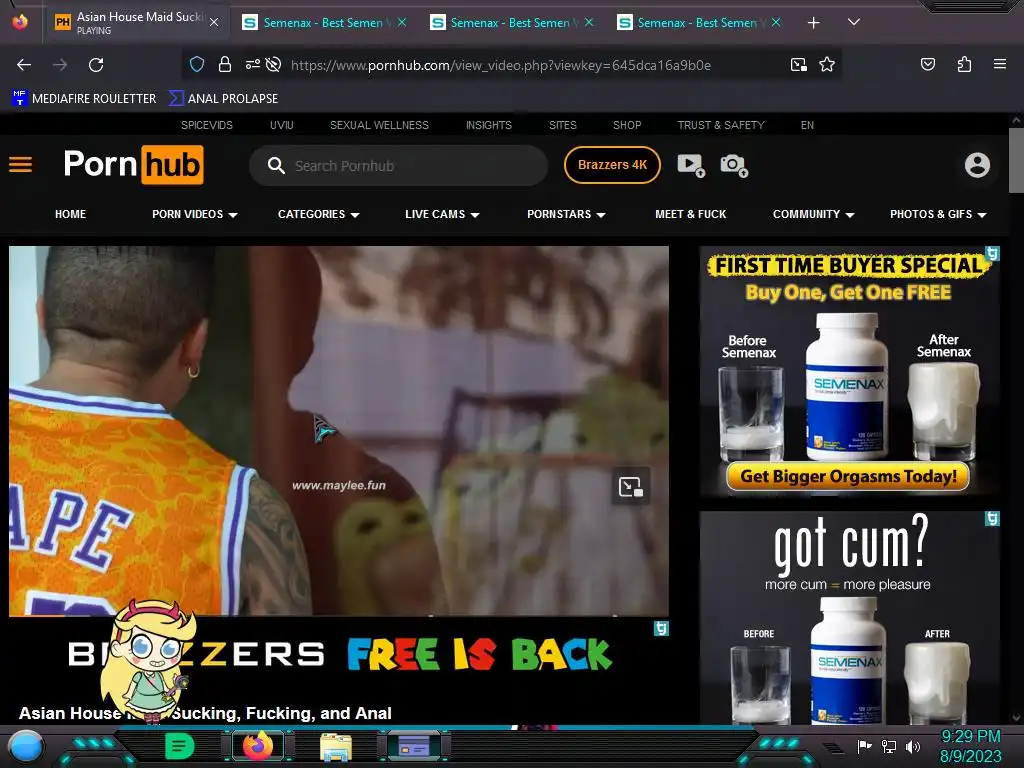Click the Brazzers 4K button
The height and width of the screenshot is (768, 1024).
(x=612, y=165)
